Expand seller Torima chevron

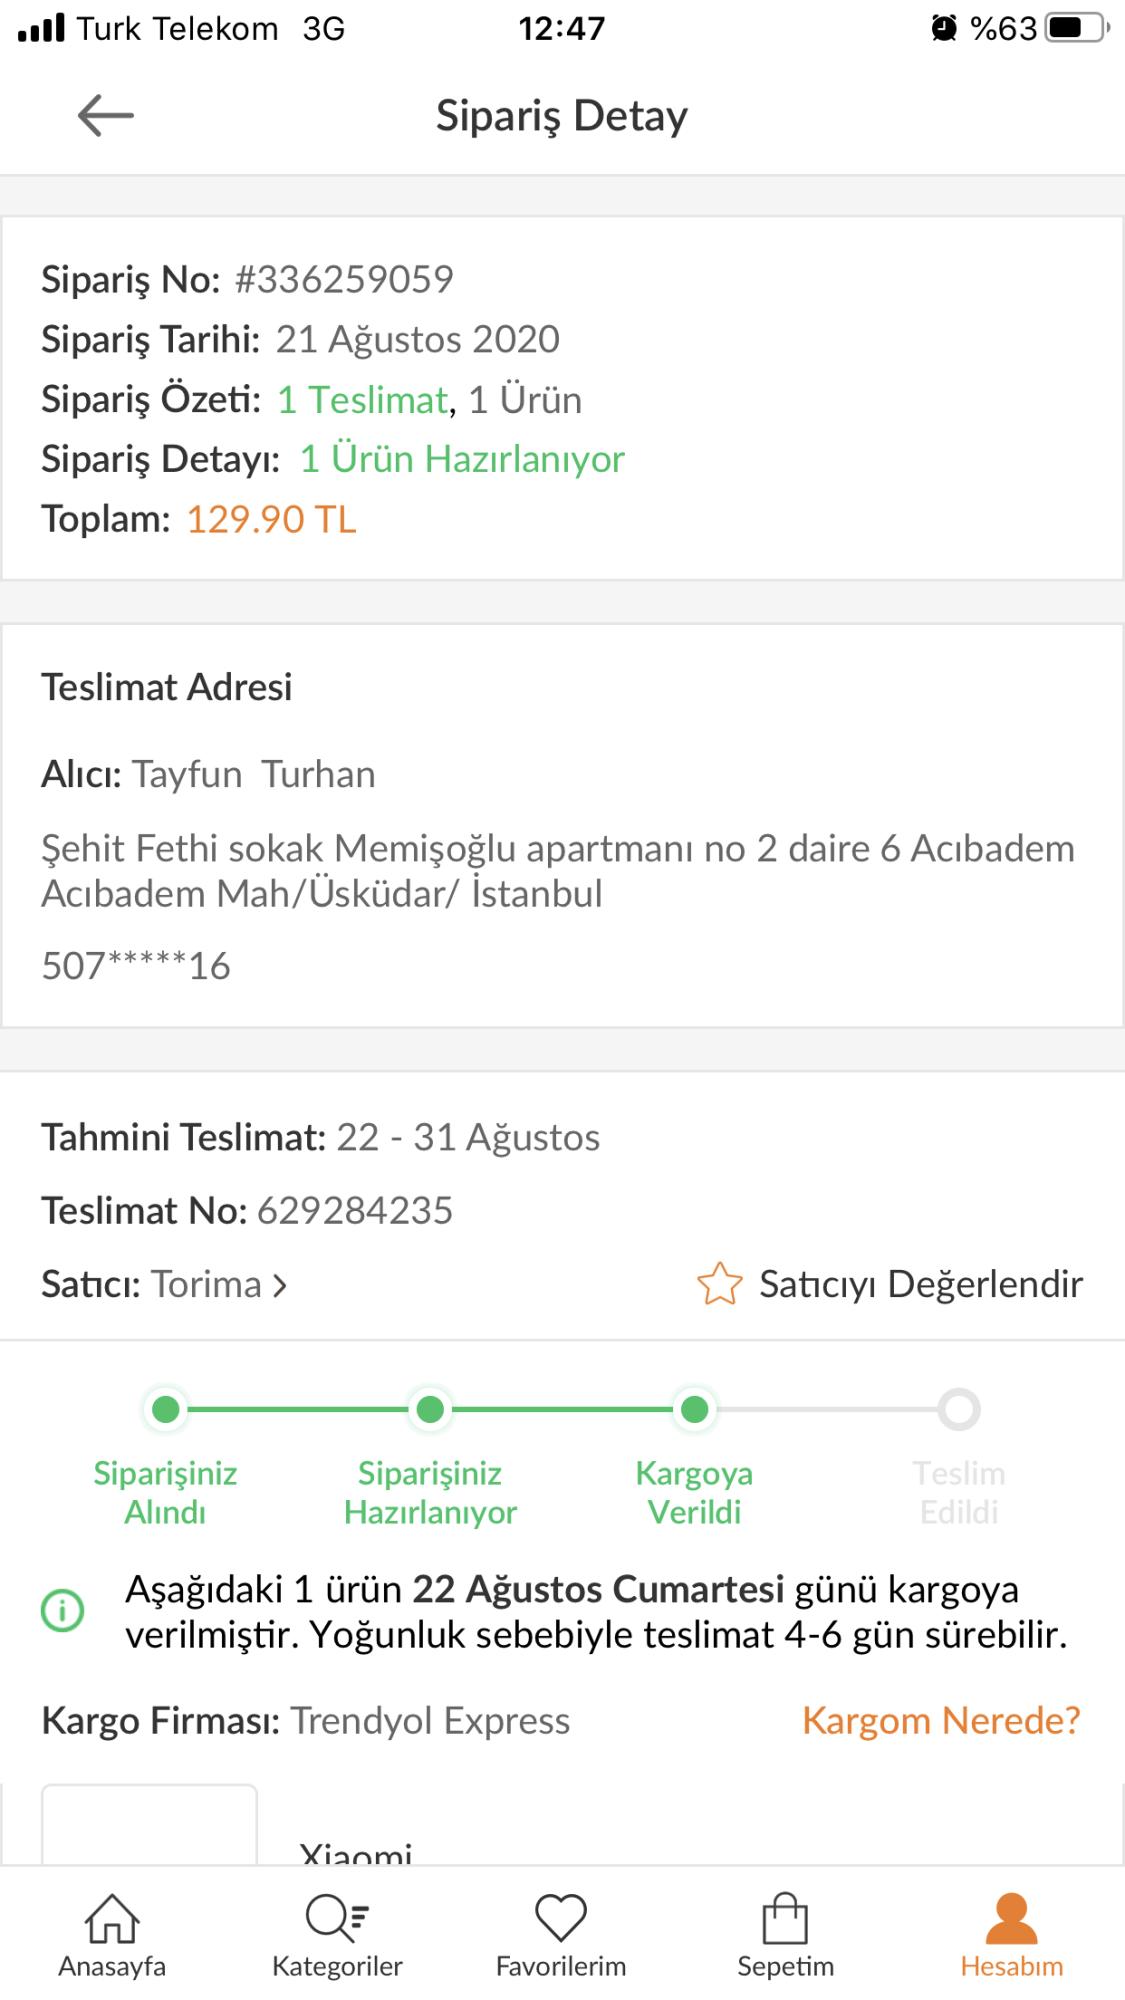(x=280, y=1285)
